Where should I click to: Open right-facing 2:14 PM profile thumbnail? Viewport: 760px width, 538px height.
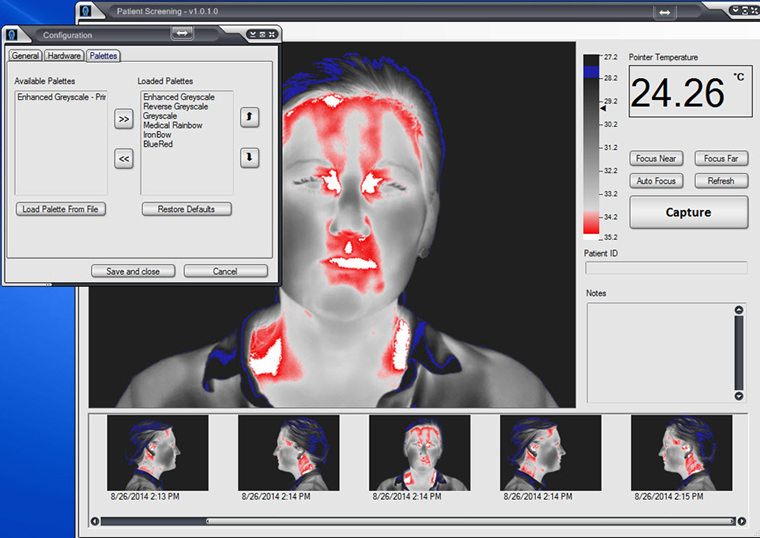551,453
